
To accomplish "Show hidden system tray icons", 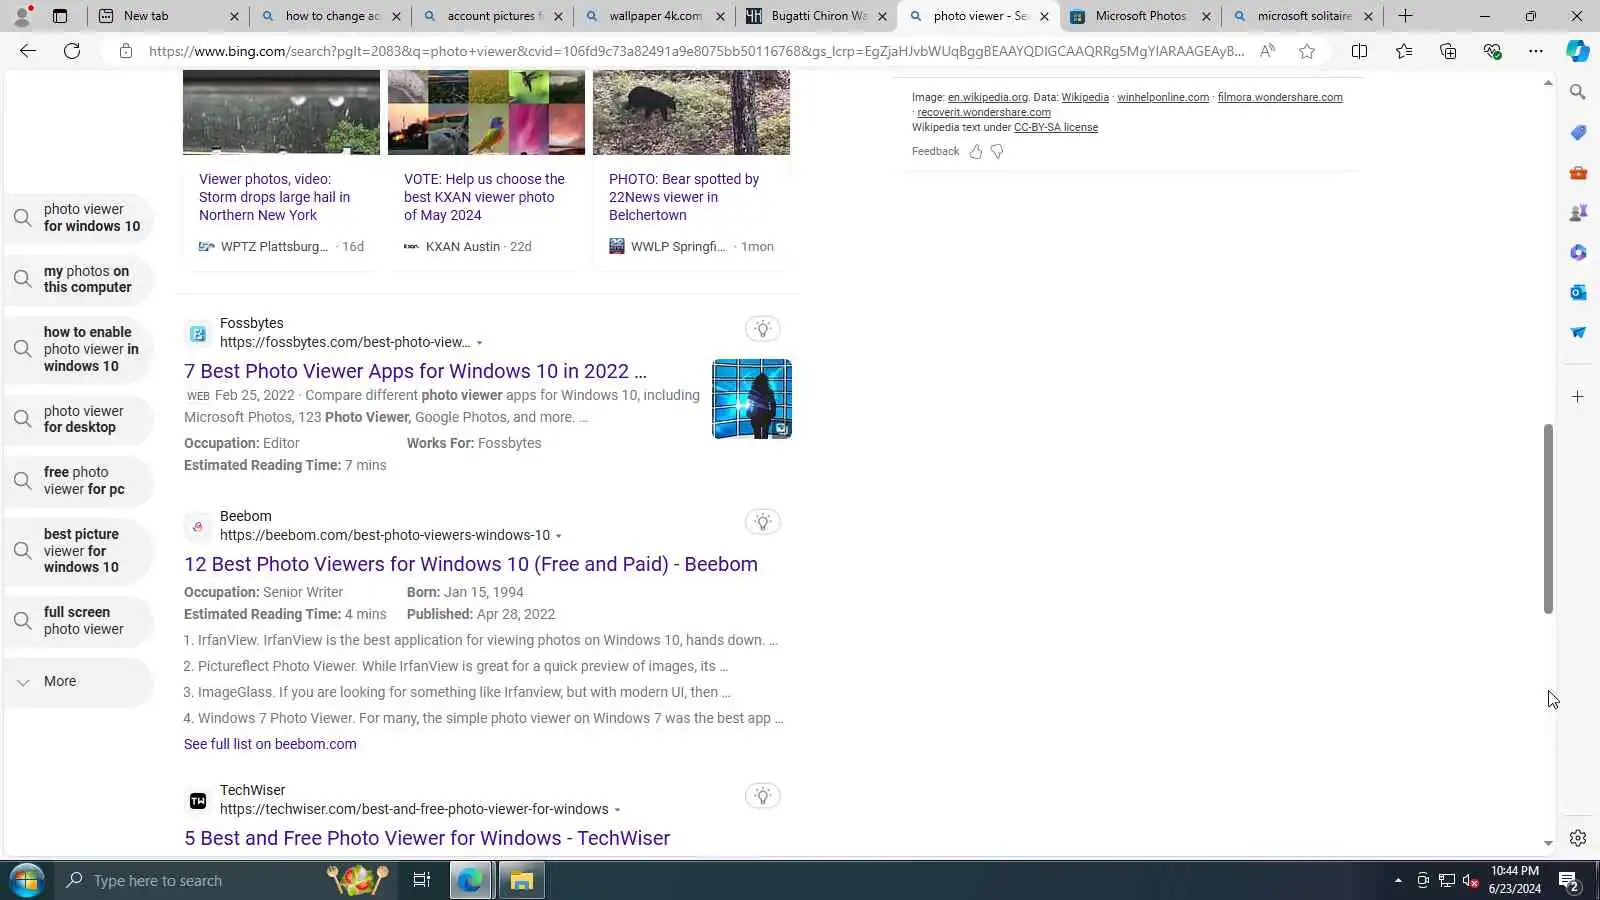I will [1398, 881].
